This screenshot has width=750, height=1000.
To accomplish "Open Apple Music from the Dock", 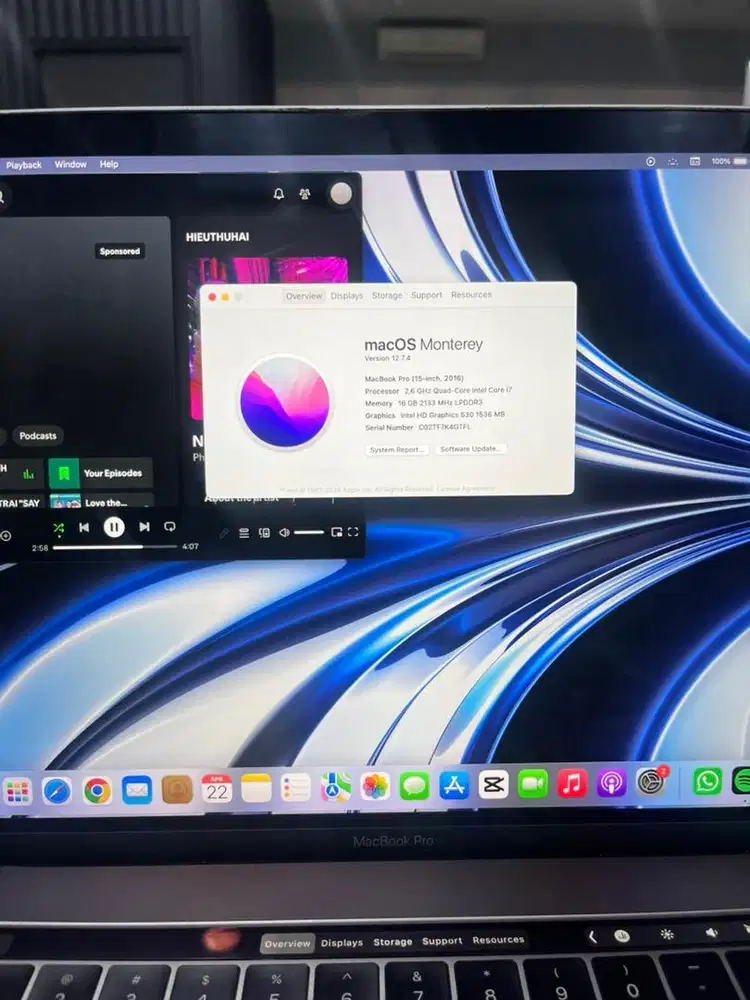I will 572,783.
